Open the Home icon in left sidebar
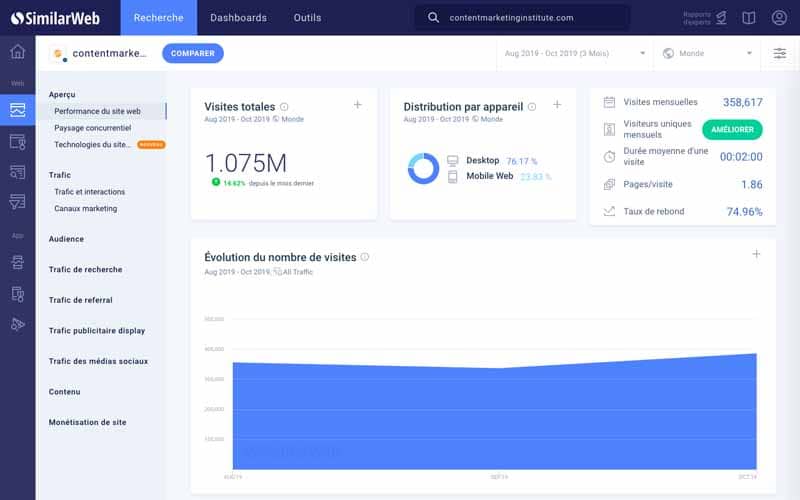 pos(18,51)
